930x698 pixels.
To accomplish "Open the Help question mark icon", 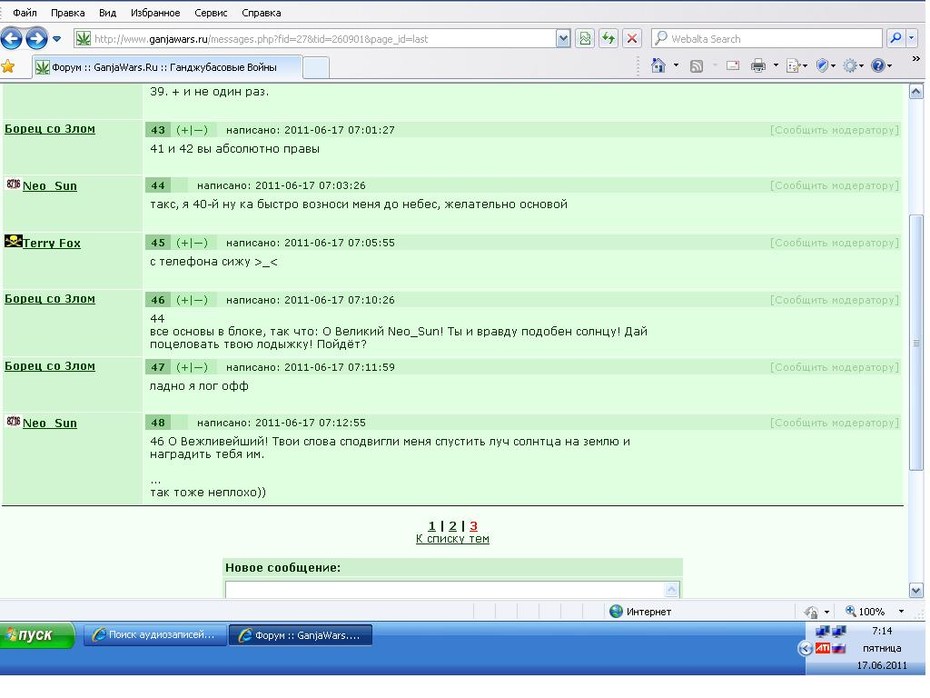I will pyautogui.click(x=881, y=66).
